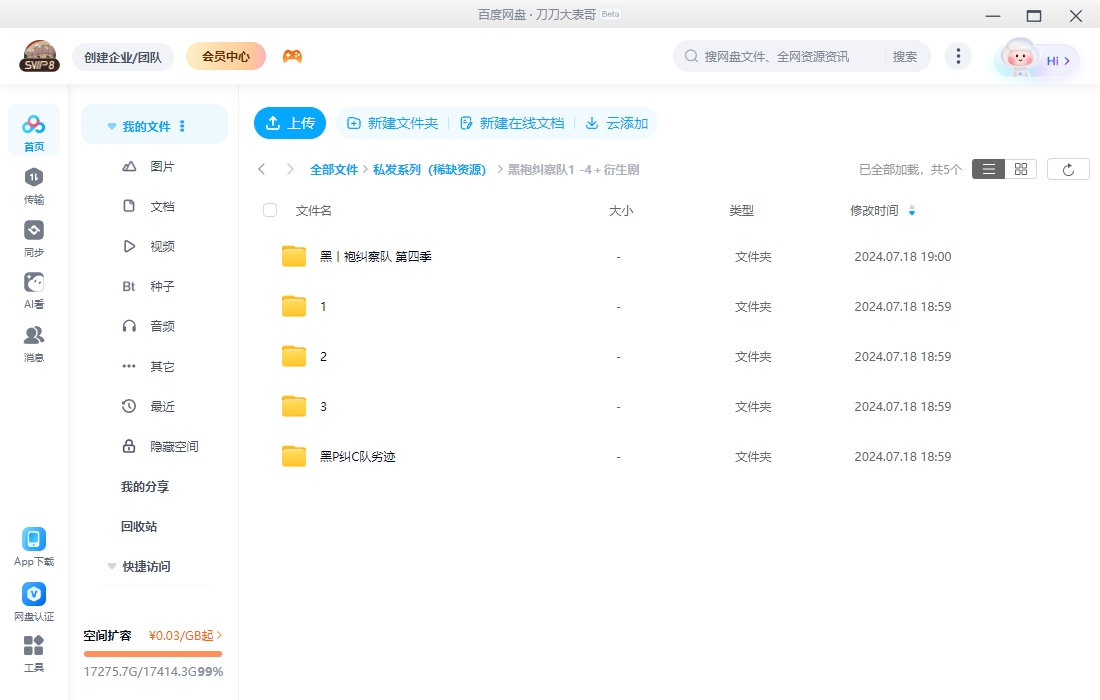Open 我的分享 in sidebar

click(145, 486)
